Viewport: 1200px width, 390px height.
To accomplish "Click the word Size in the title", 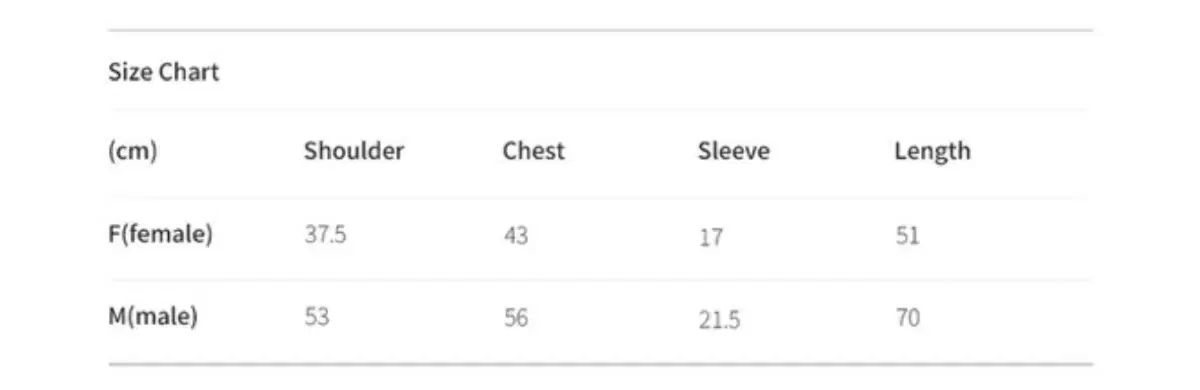I will [x=129, y=72].
